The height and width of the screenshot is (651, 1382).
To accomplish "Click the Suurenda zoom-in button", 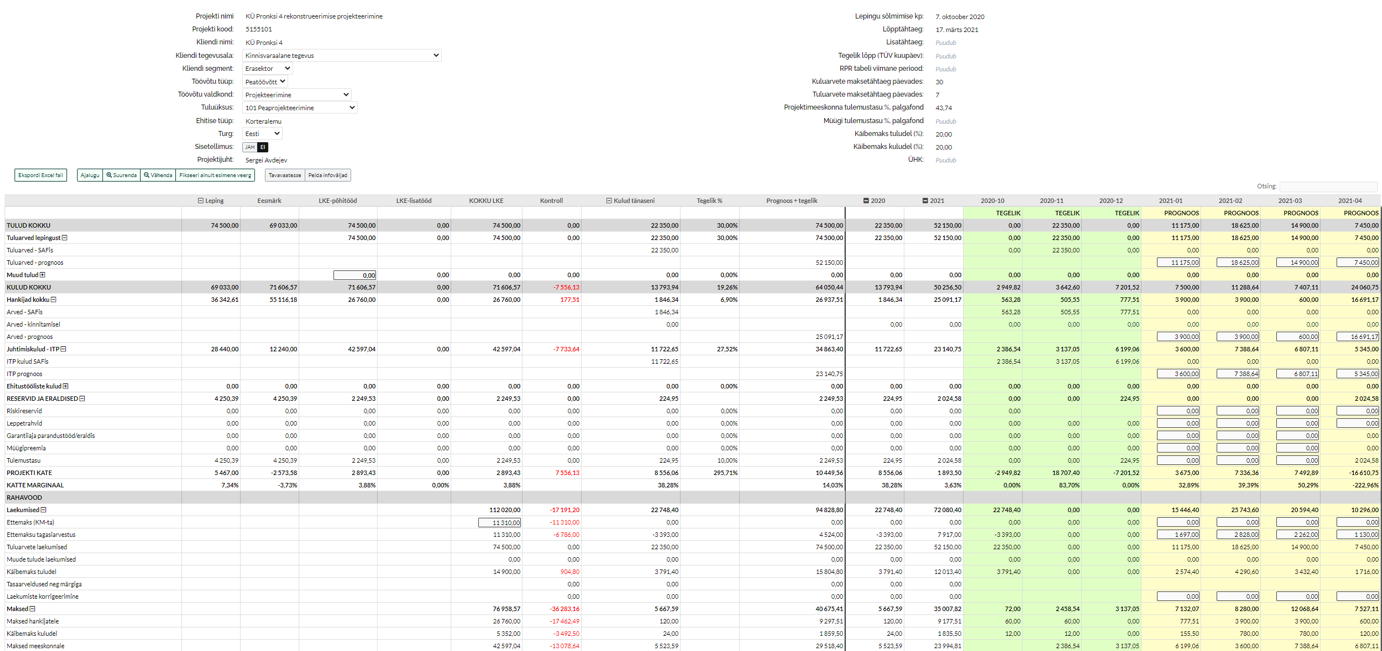I will click(x=122, y=175).
